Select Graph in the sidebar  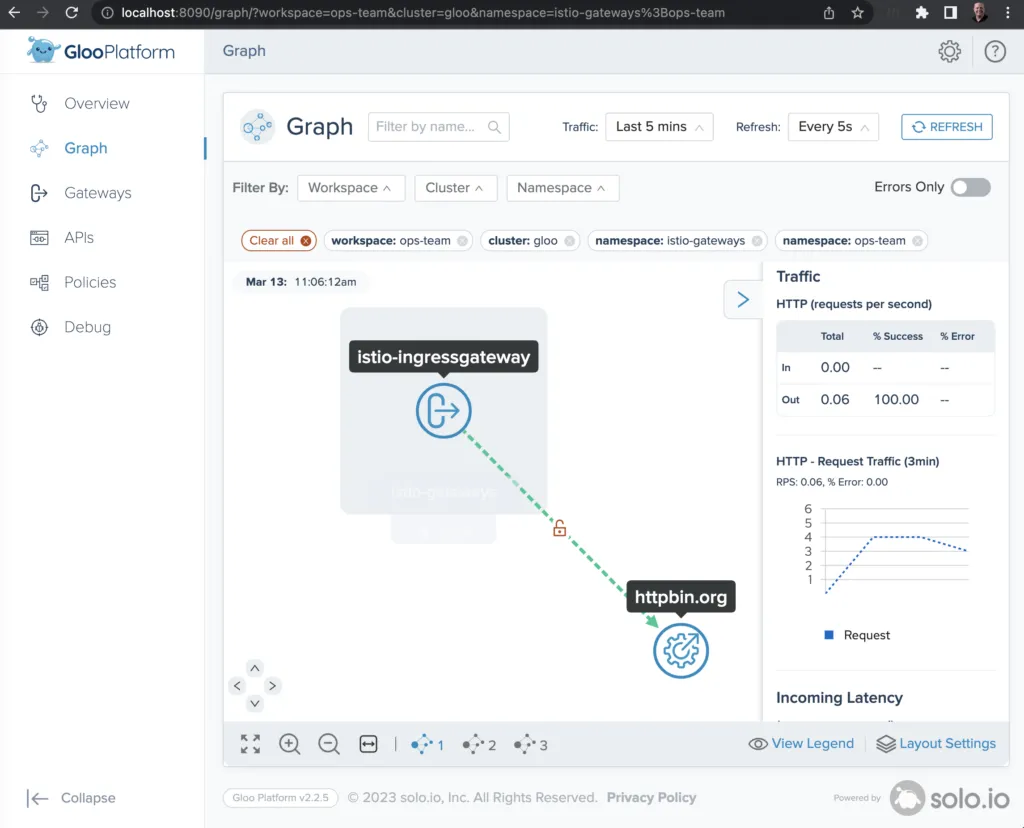point(86,148)
